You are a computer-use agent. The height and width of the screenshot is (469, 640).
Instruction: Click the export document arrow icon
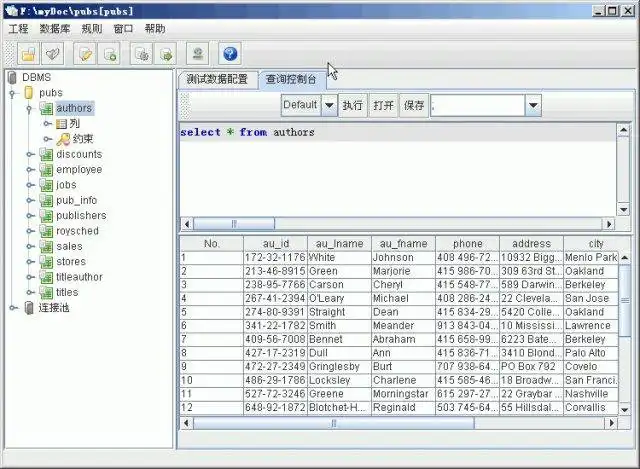(165, 53)
